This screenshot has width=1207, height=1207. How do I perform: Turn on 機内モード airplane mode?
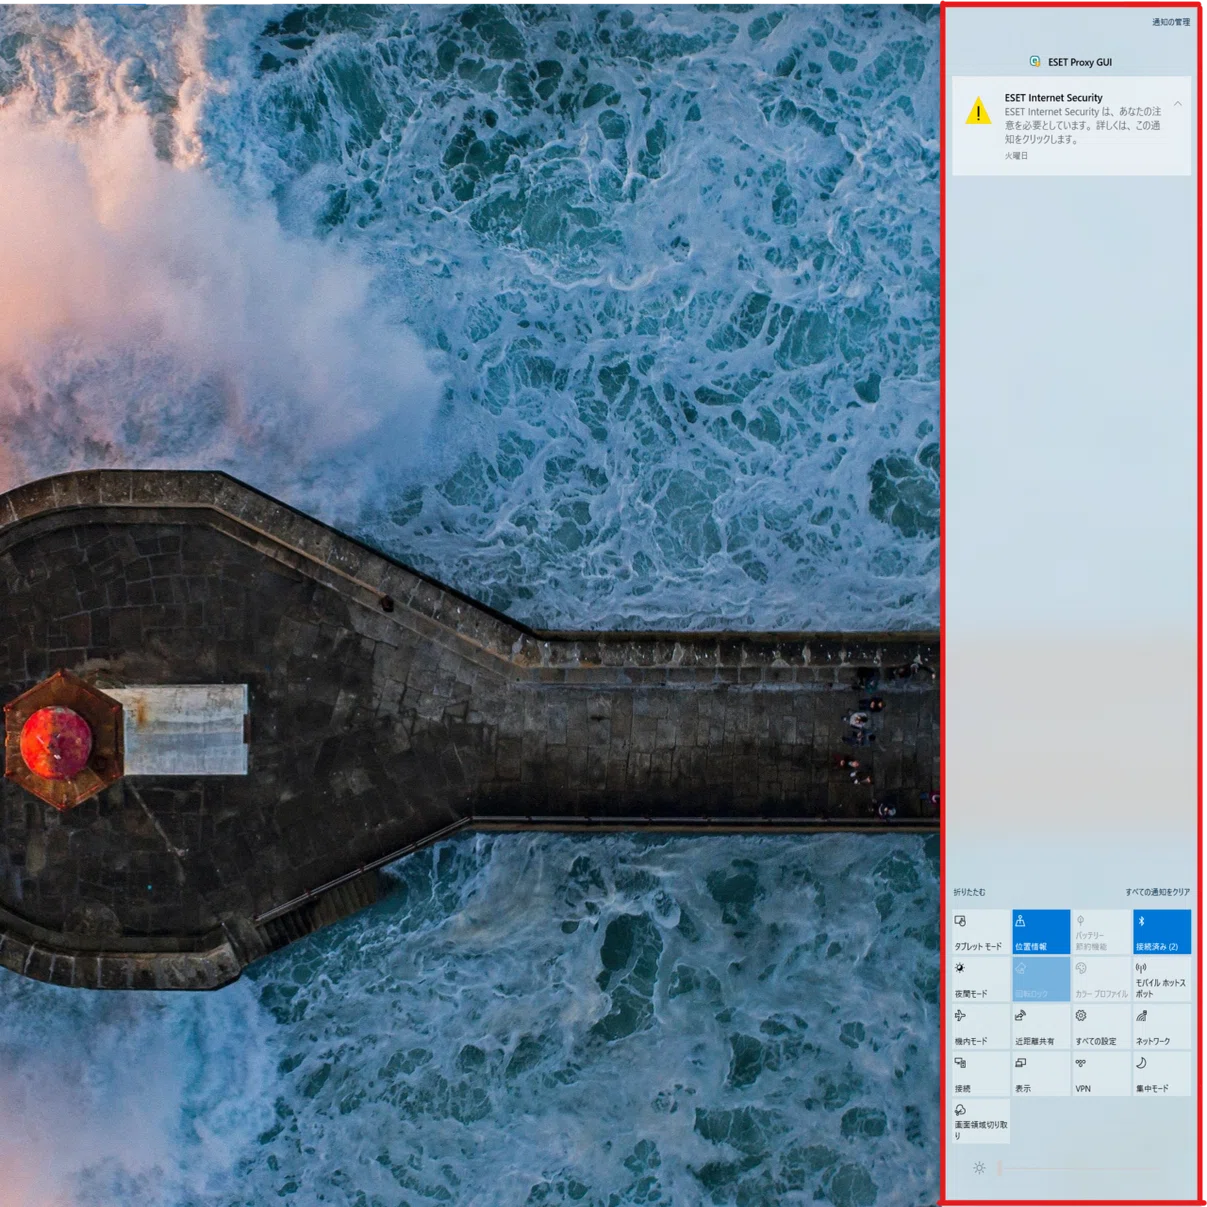(x=981, y=1027)
